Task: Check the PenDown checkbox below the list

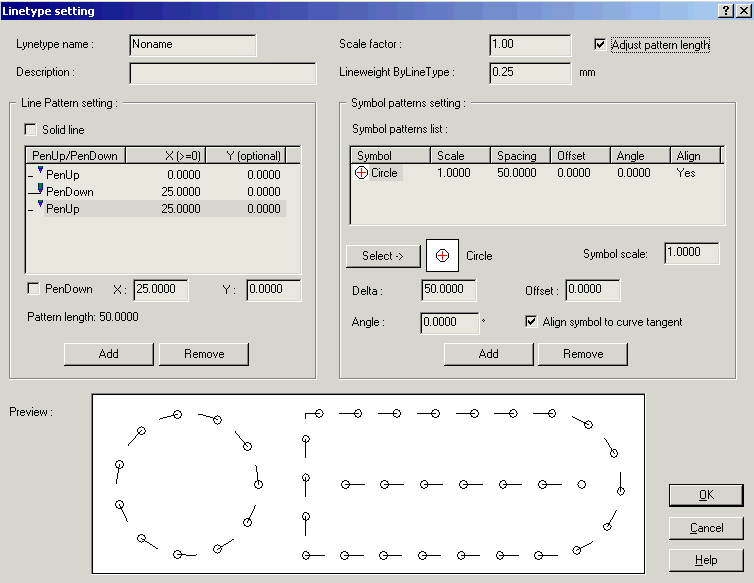Action: (x=33, y=288)
